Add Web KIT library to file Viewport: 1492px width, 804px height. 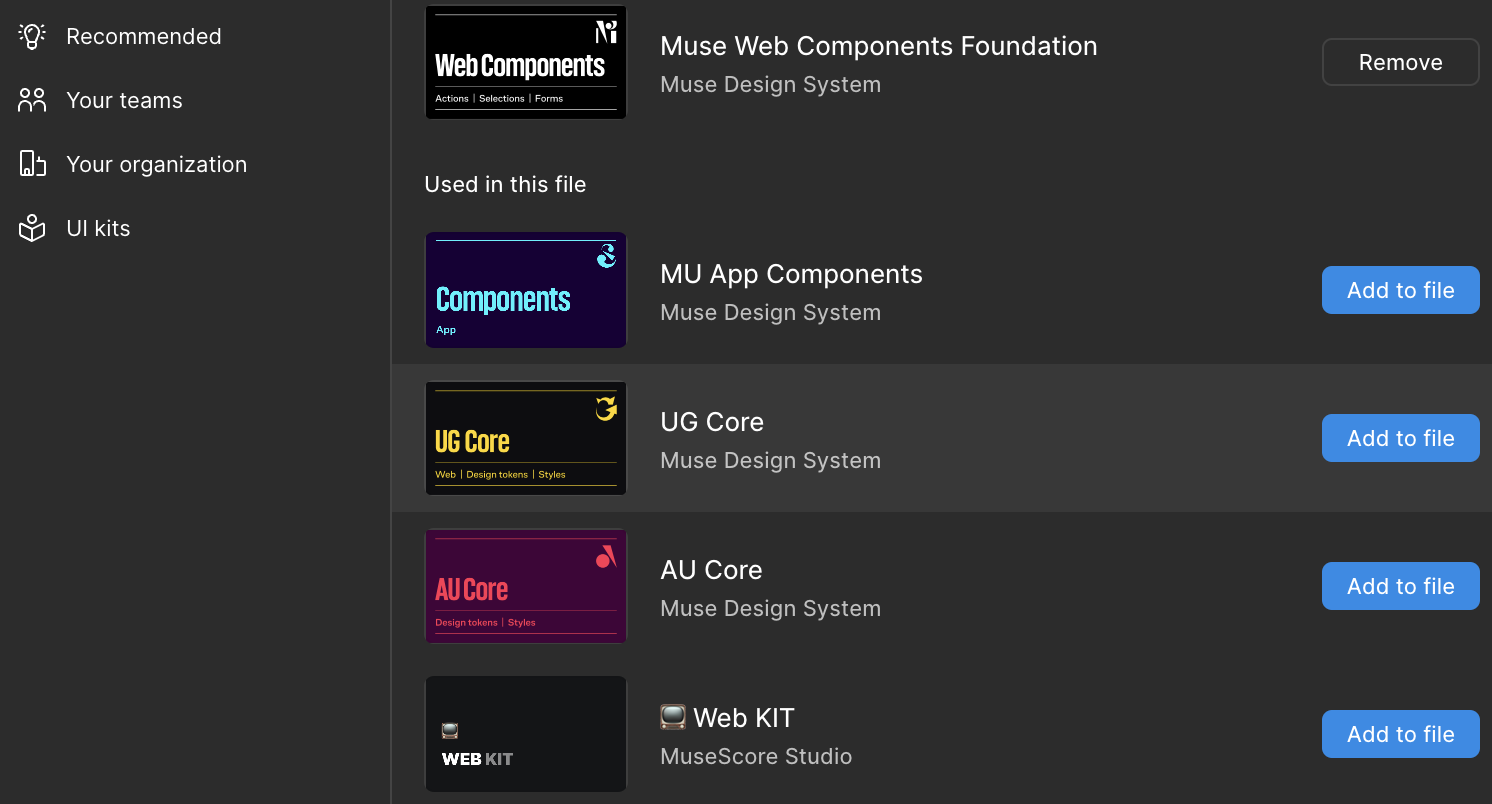(1400, 734)
